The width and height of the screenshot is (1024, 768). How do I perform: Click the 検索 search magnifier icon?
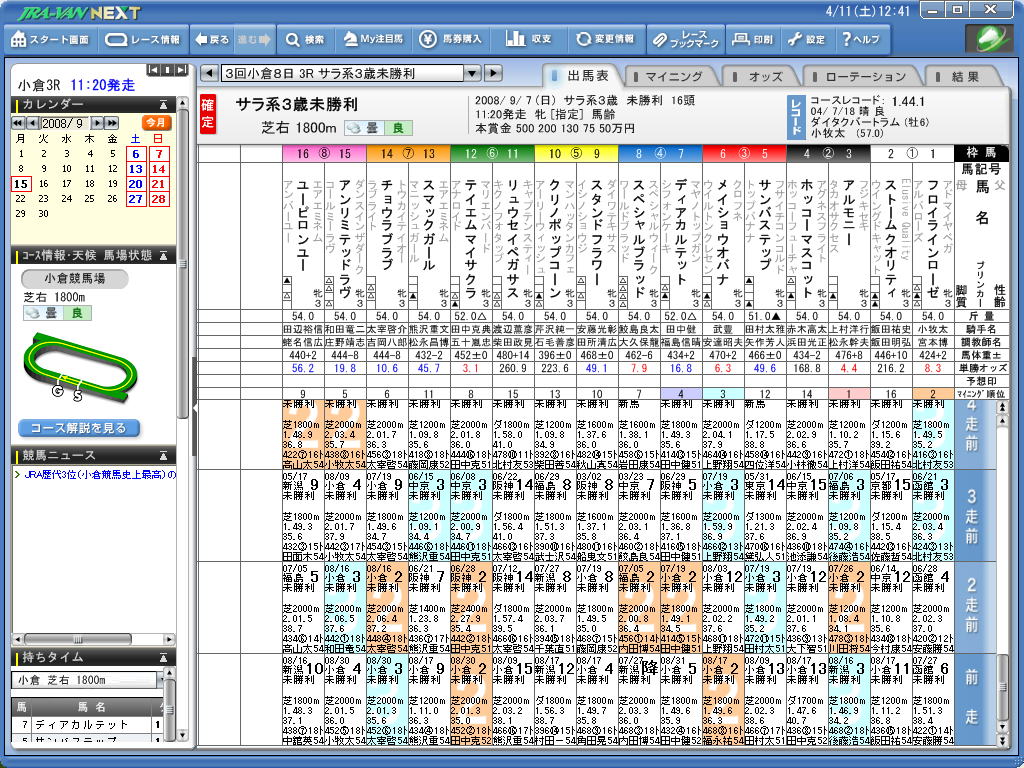pyautogui.click(x=304, y=40)
